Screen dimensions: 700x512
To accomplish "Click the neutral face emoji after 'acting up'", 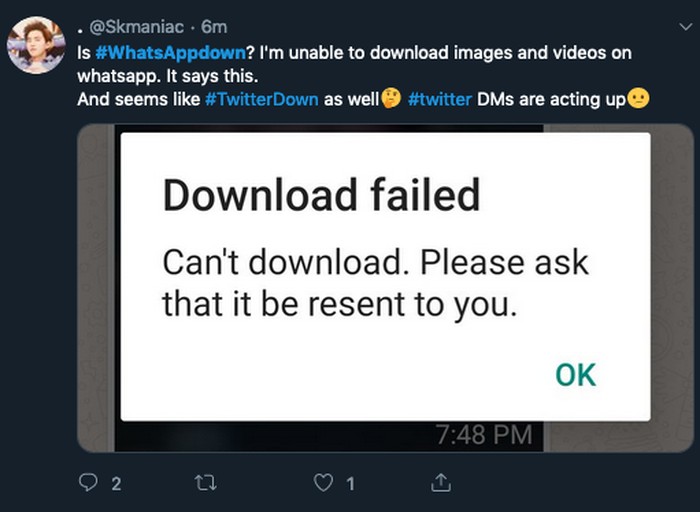I will tap(639, 101).
